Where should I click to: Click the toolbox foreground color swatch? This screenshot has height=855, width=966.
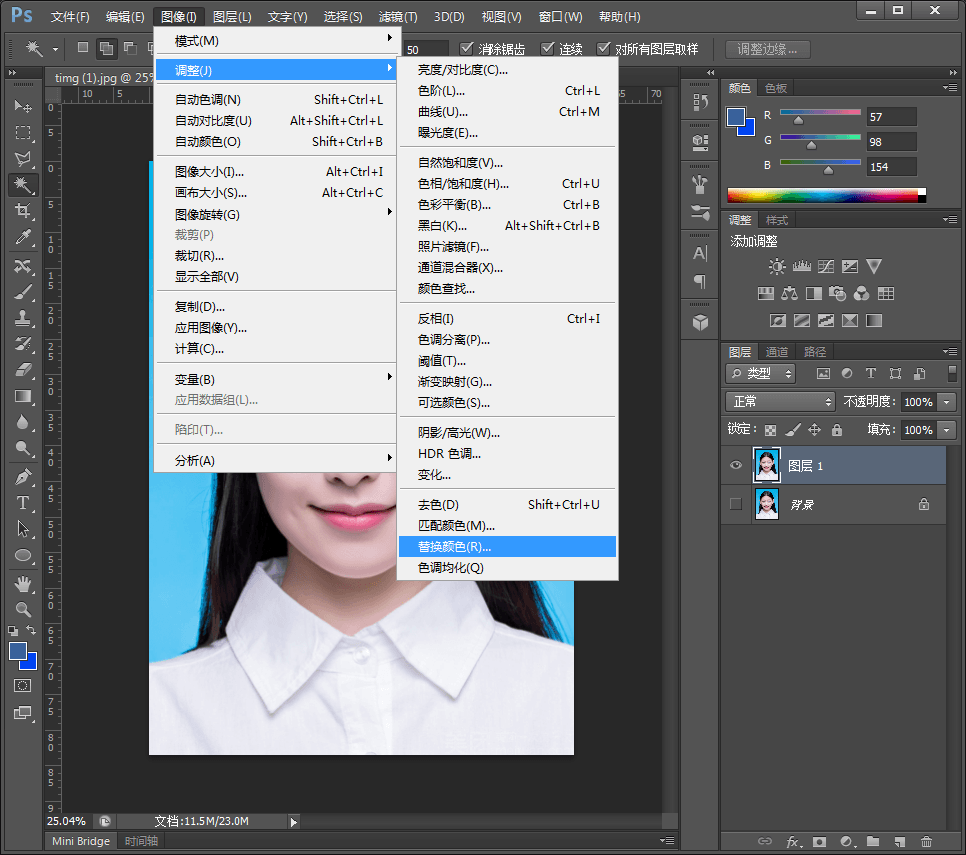pos(18,651)
